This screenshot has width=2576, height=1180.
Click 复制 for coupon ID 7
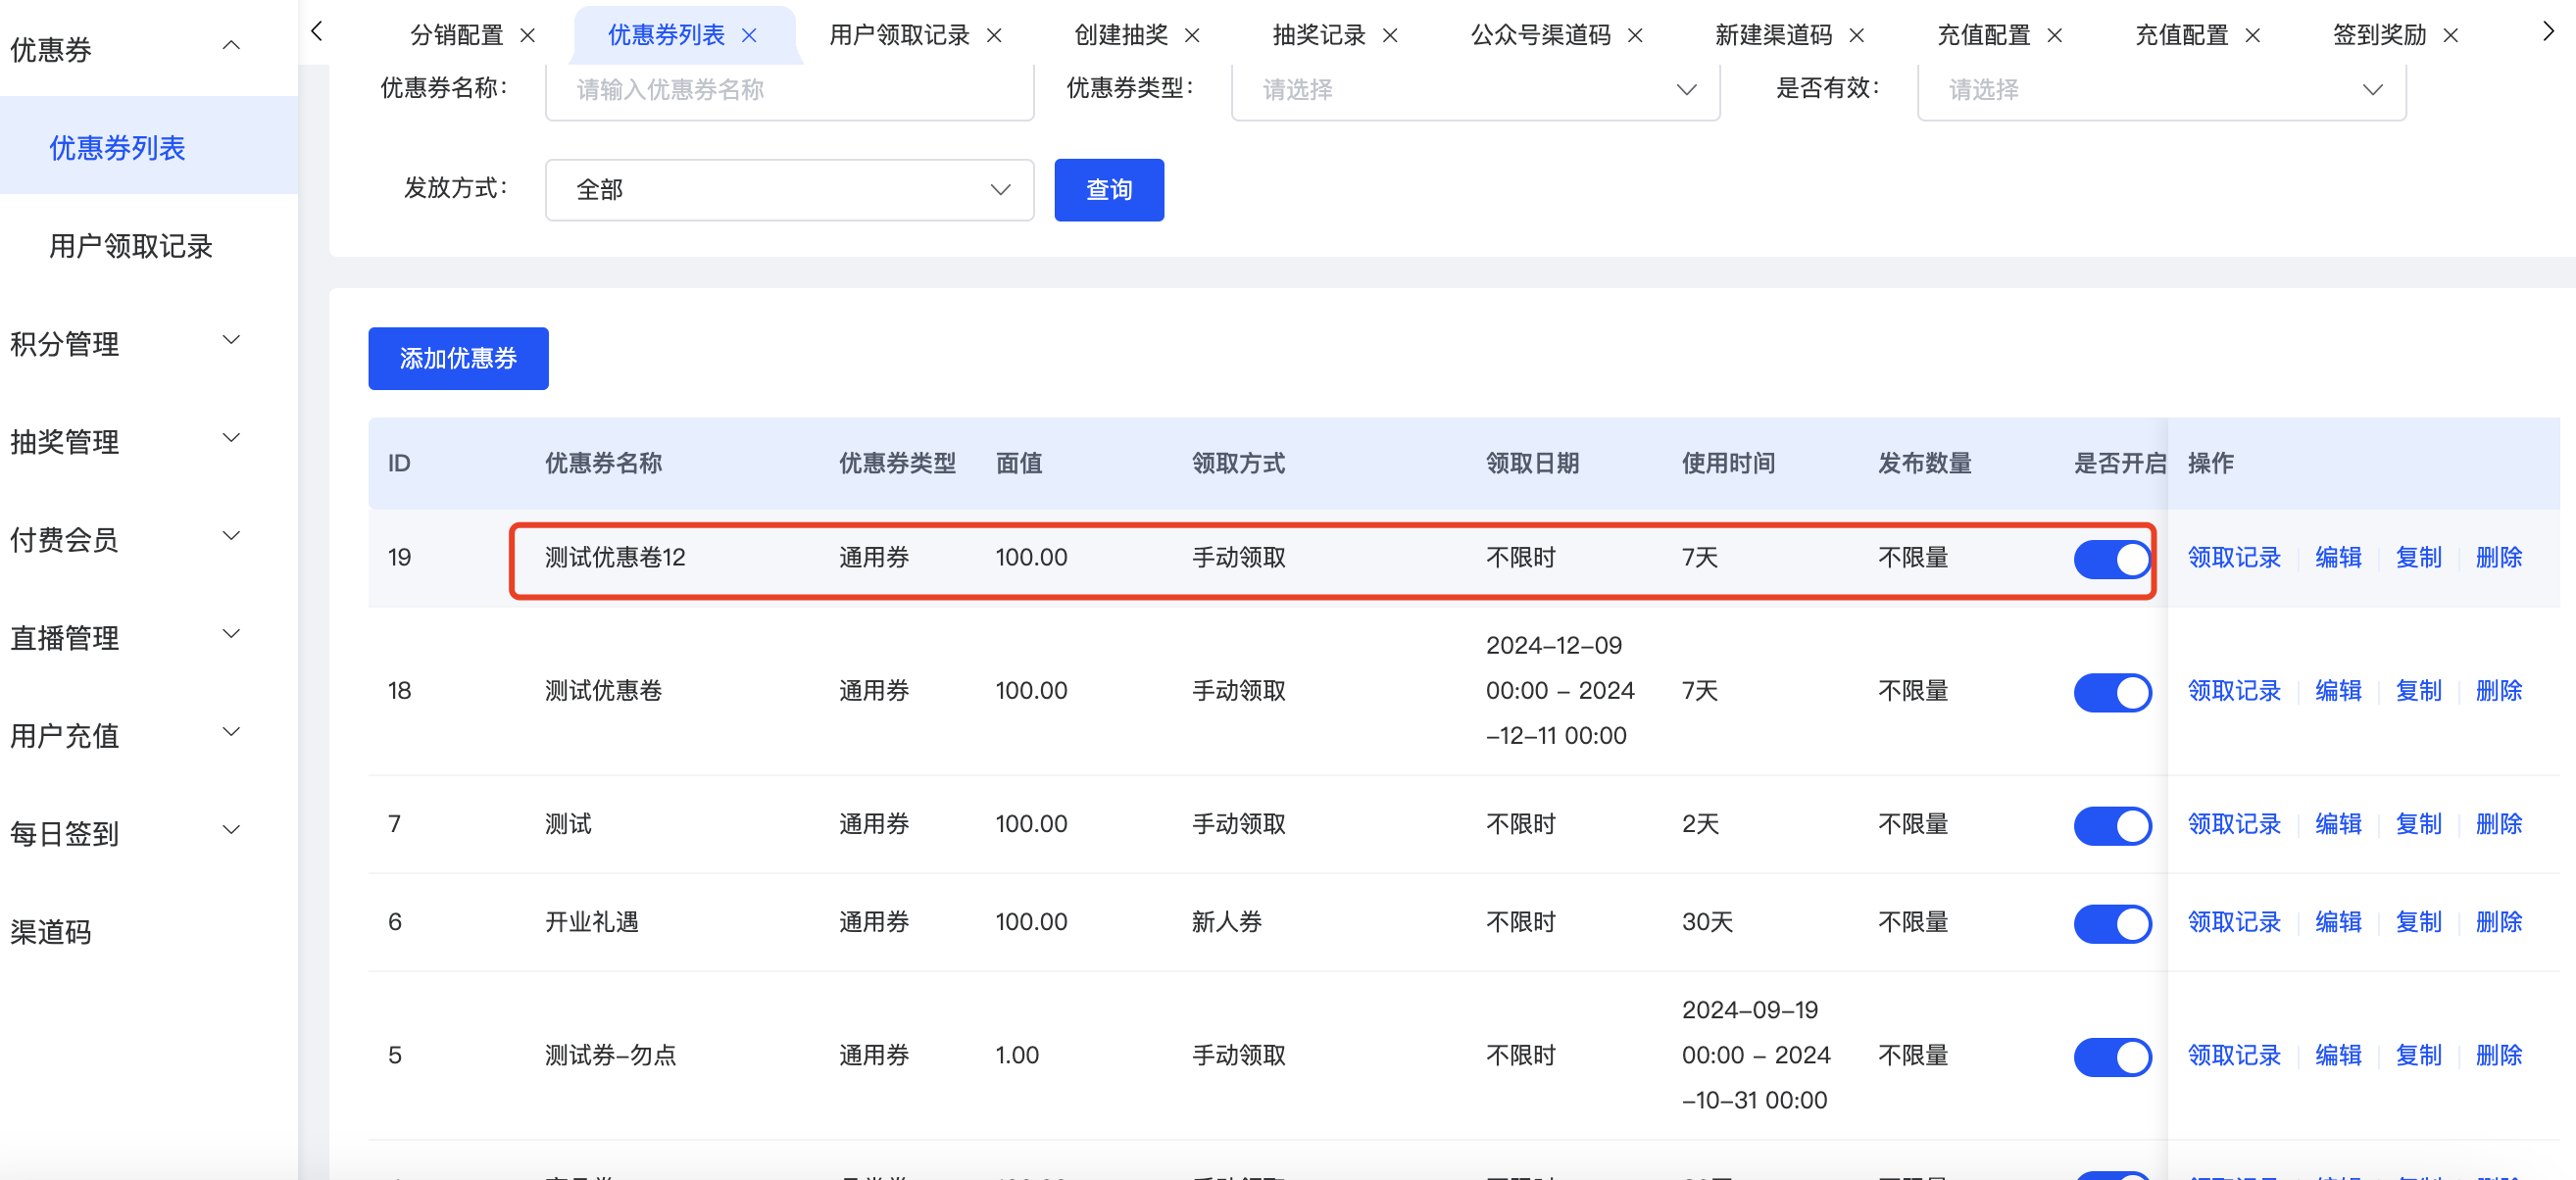tap(2418, 823)
